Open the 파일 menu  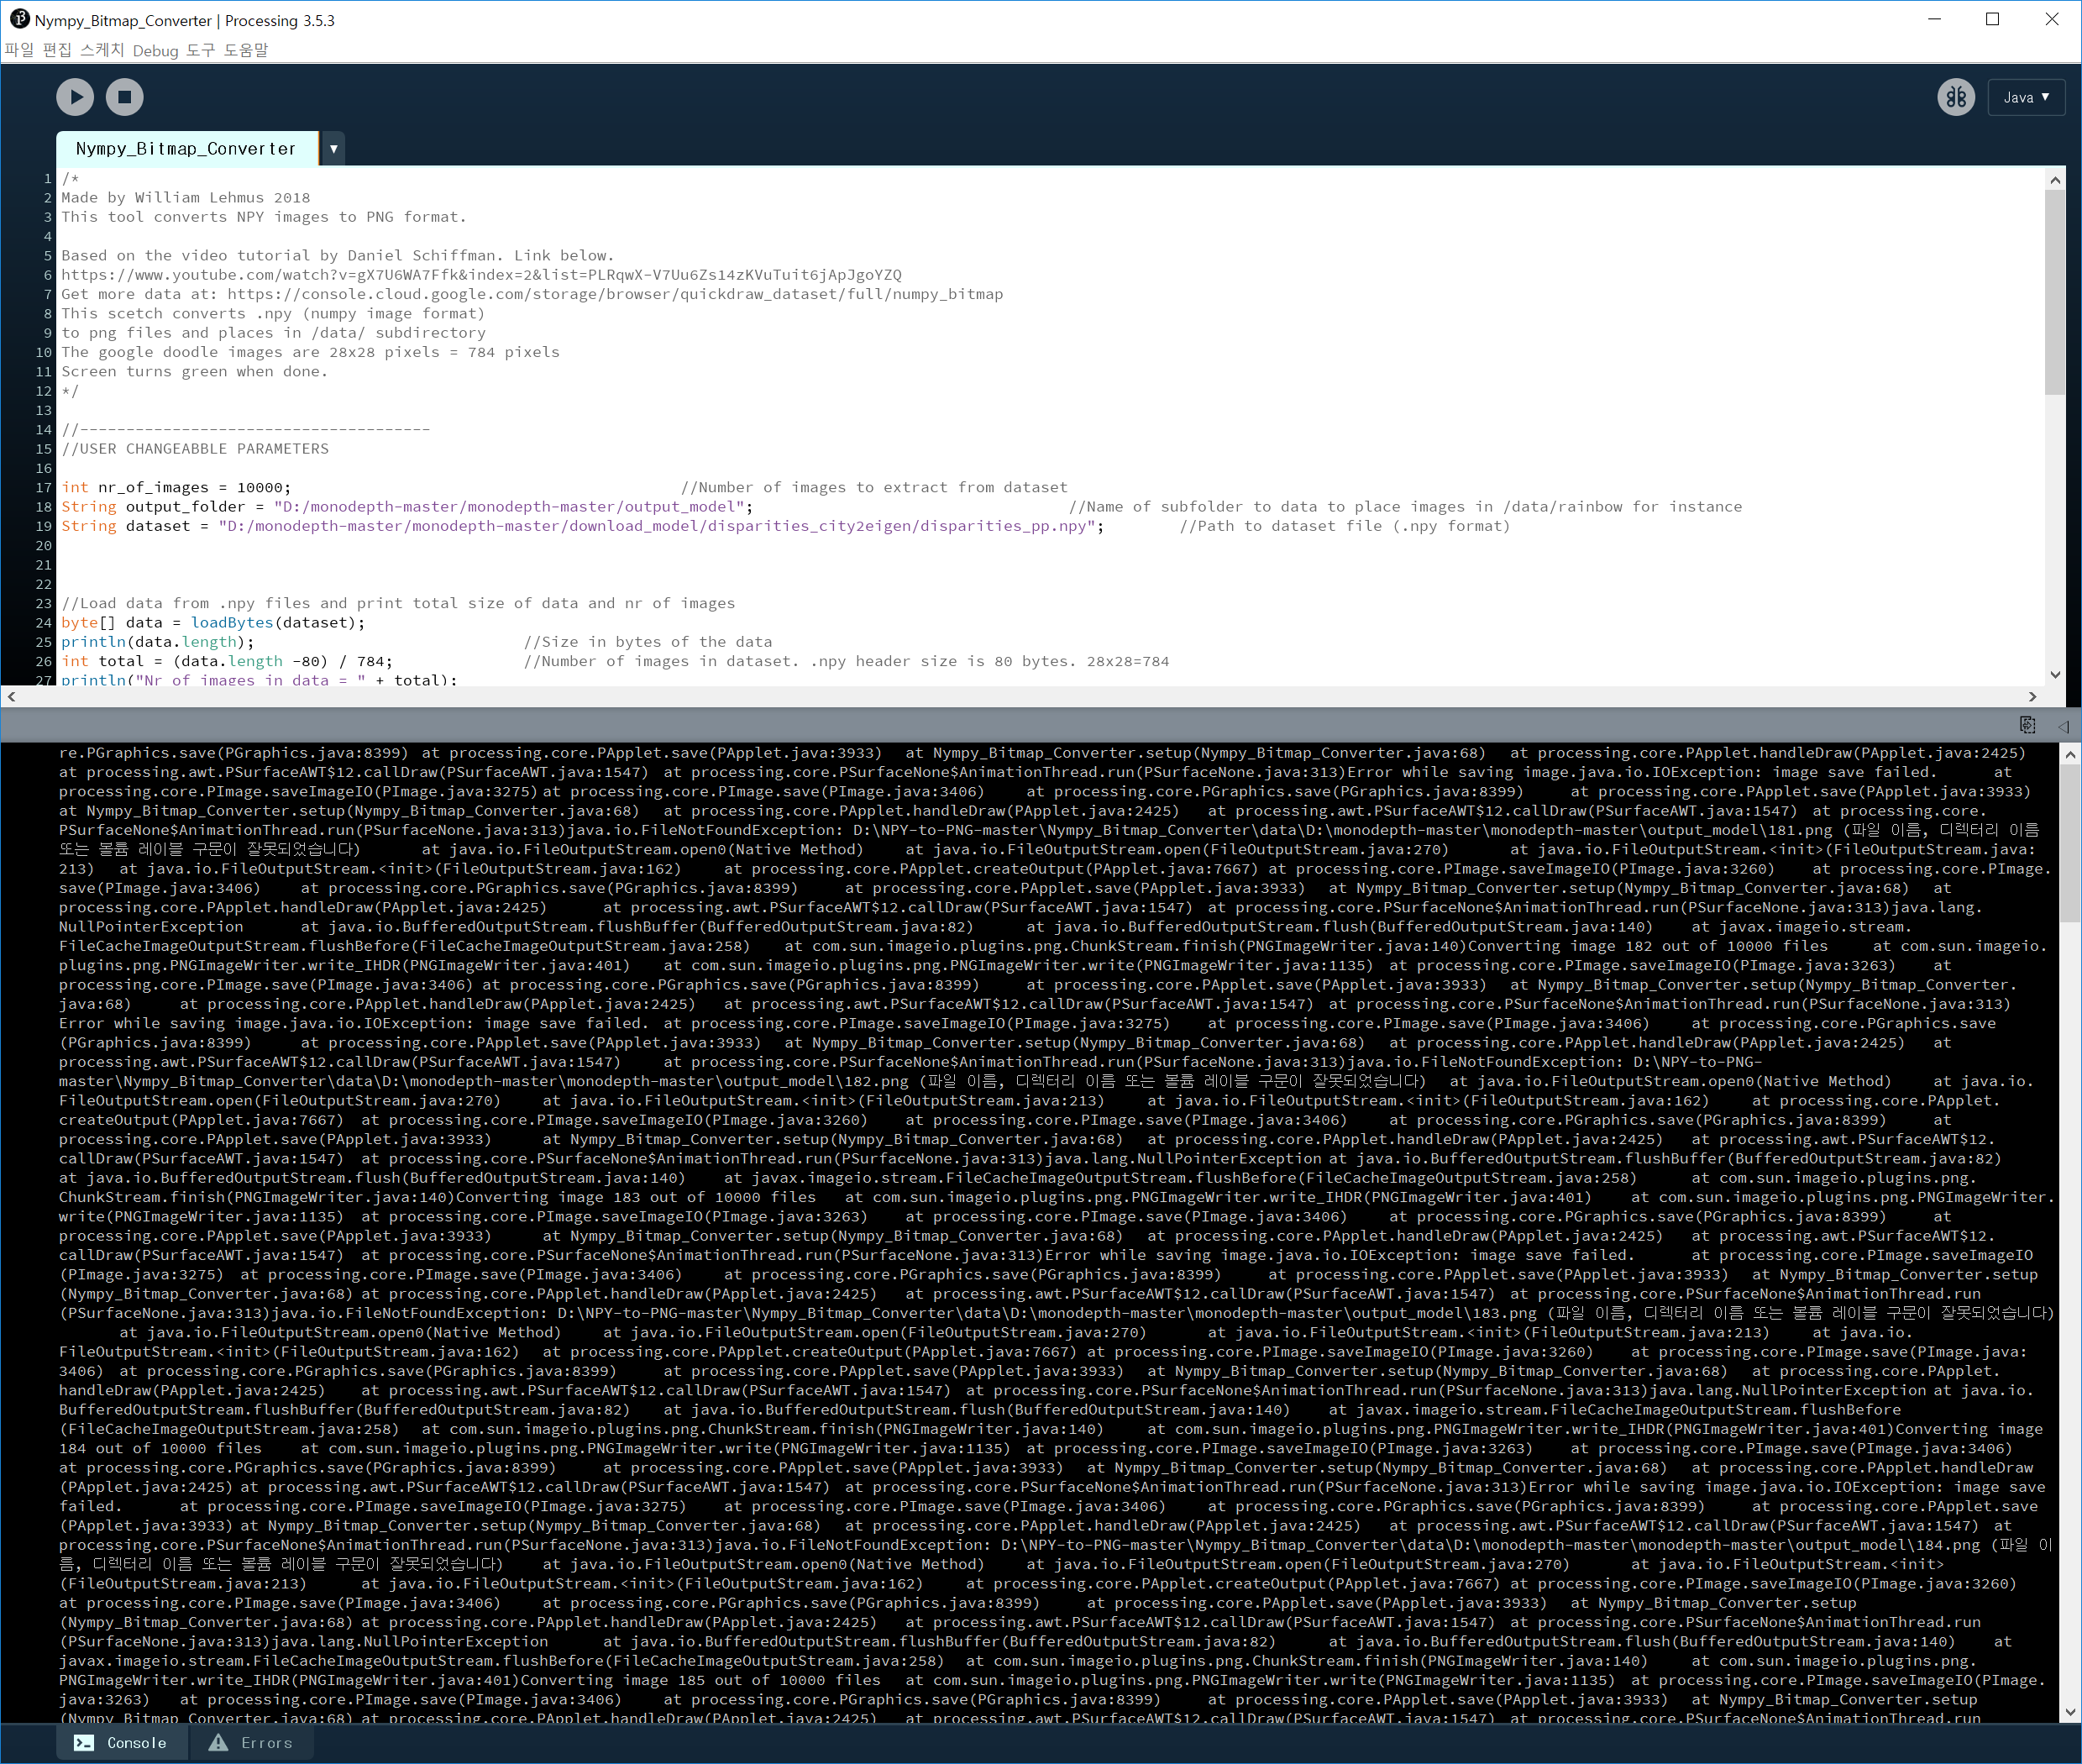19,50
